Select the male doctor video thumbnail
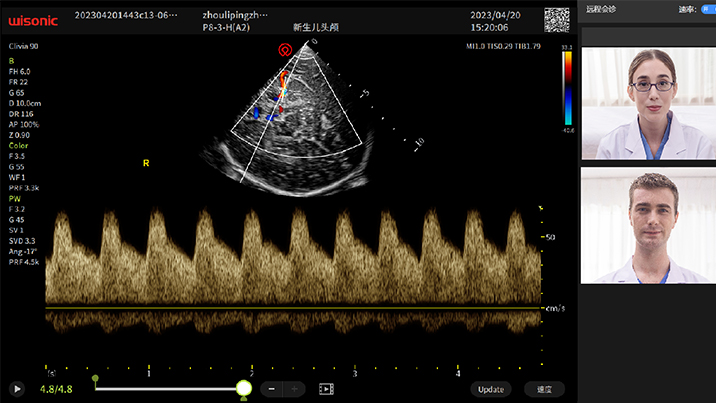This screenshot has width=716, height=403. click(x=648, y=225)
